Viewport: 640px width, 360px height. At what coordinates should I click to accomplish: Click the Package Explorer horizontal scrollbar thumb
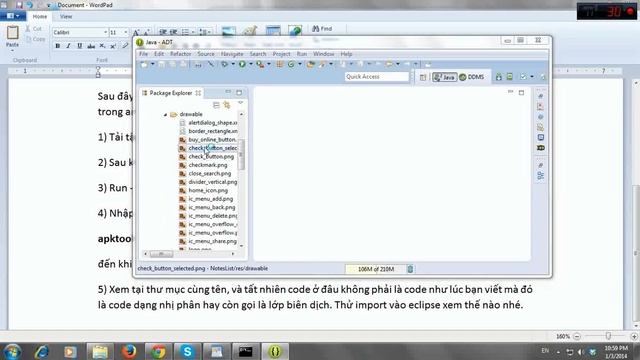(161, 254)
